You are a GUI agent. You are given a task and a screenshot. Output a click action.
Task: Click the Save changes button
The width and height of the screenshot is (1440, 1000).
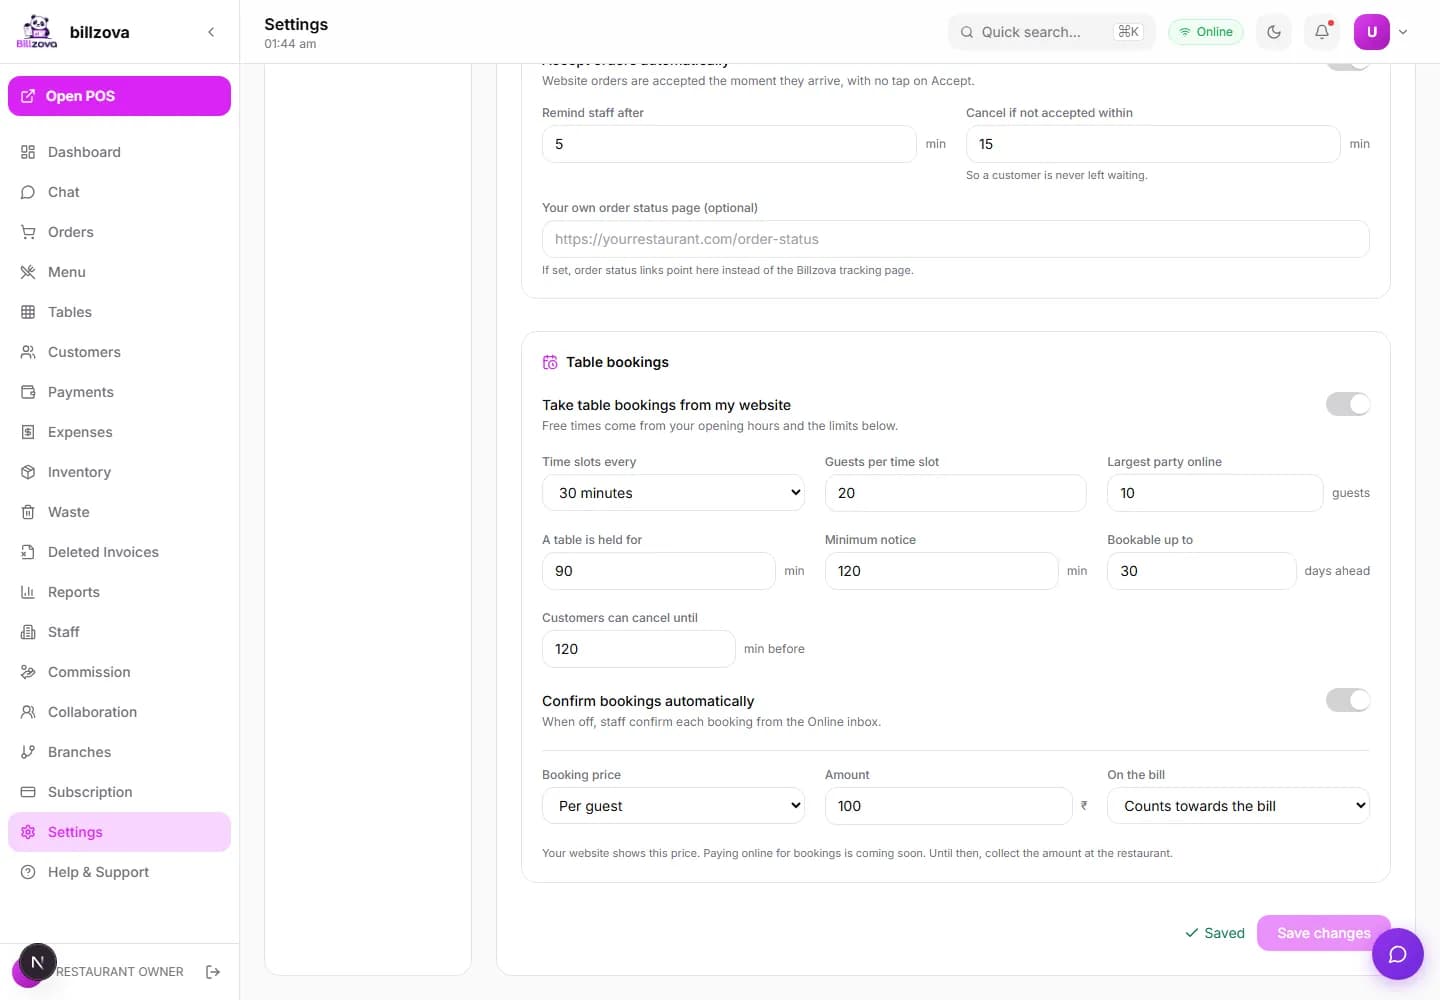1323,933
